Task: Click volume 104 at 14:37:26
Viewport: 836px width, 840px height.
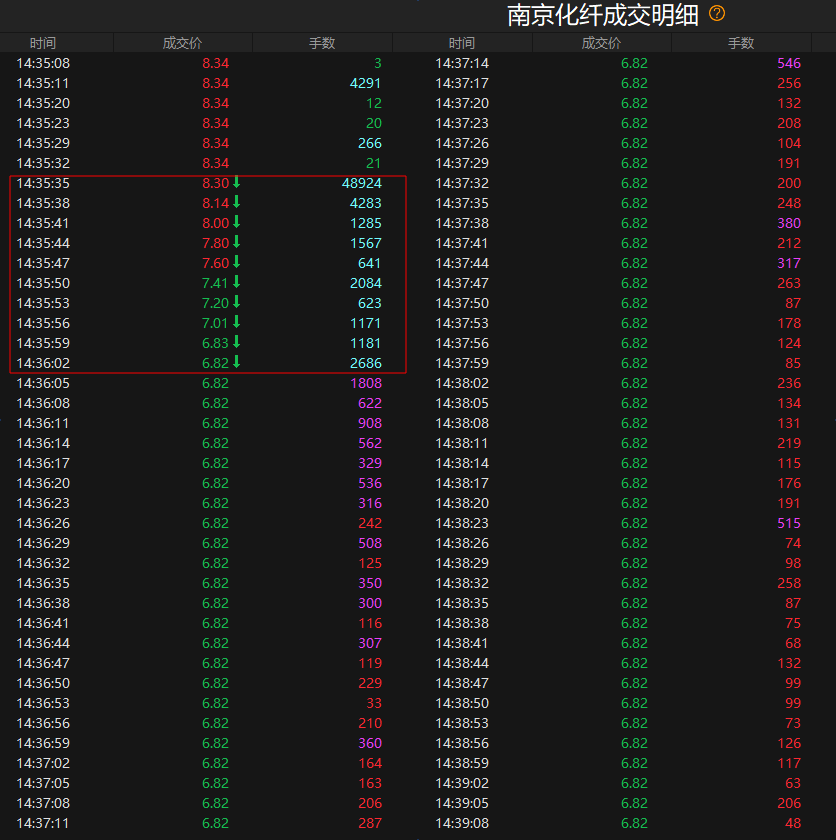Action: [x=789, y=143]
